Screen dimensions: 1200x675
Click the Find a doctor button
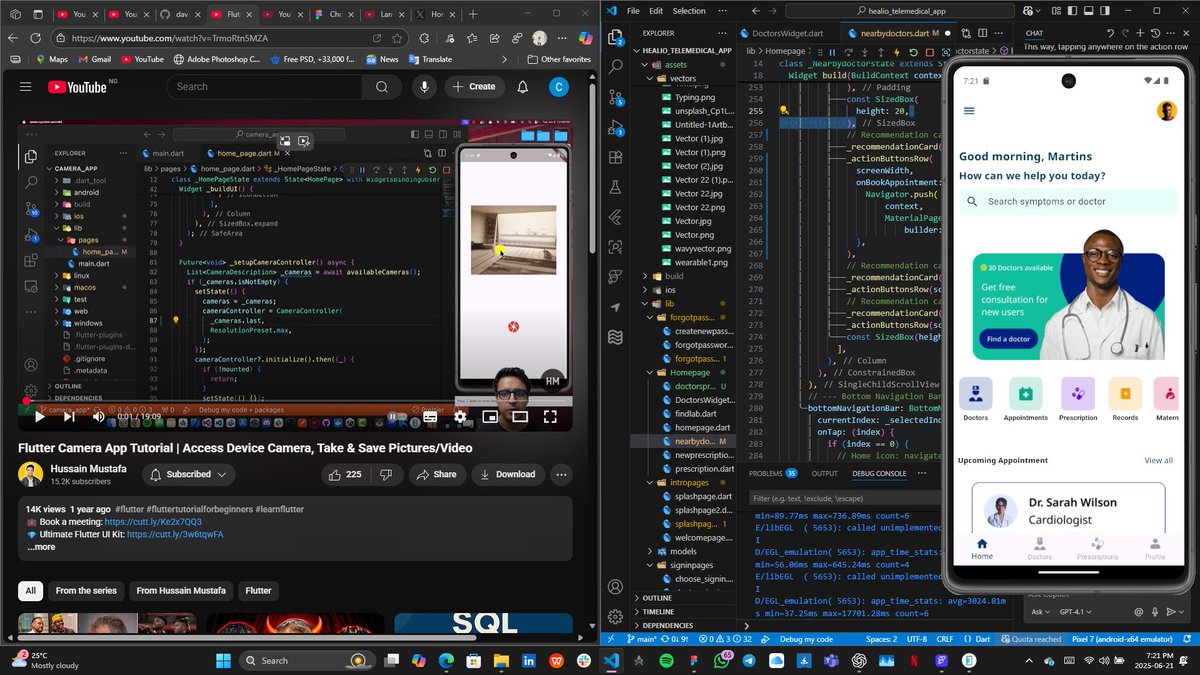coord(1008,340)
